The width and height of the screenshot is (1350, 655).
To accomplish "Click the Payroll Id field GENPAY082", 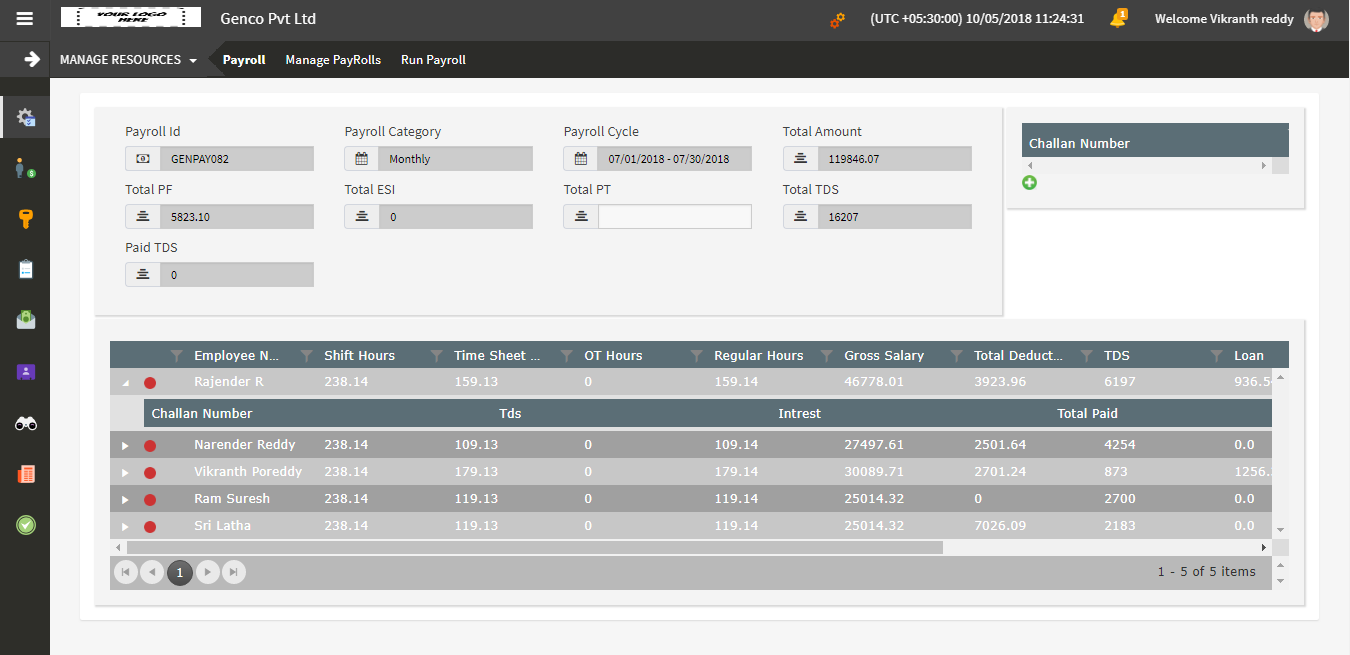I will coord(237,159).
